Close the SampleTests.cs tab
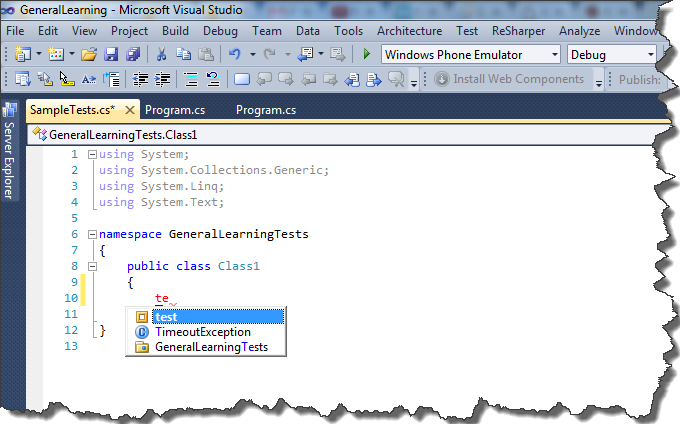Screen dimensions: 680x424 [x=130, y=110]
